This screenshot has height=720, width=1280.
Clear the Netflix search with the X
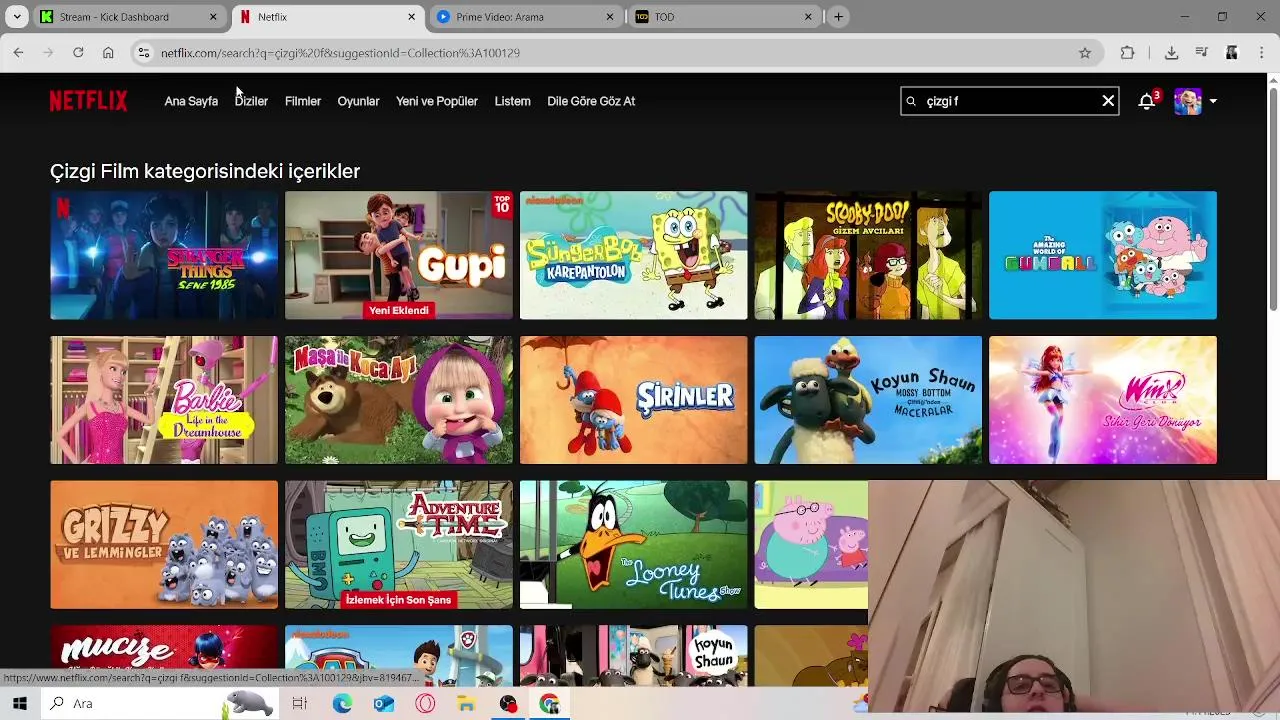point(1108,101)
